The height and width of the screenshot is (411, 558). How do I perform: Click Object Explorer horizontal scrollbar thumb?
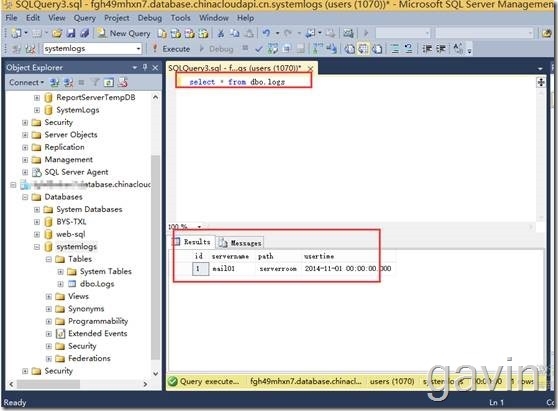click(48, 384)
